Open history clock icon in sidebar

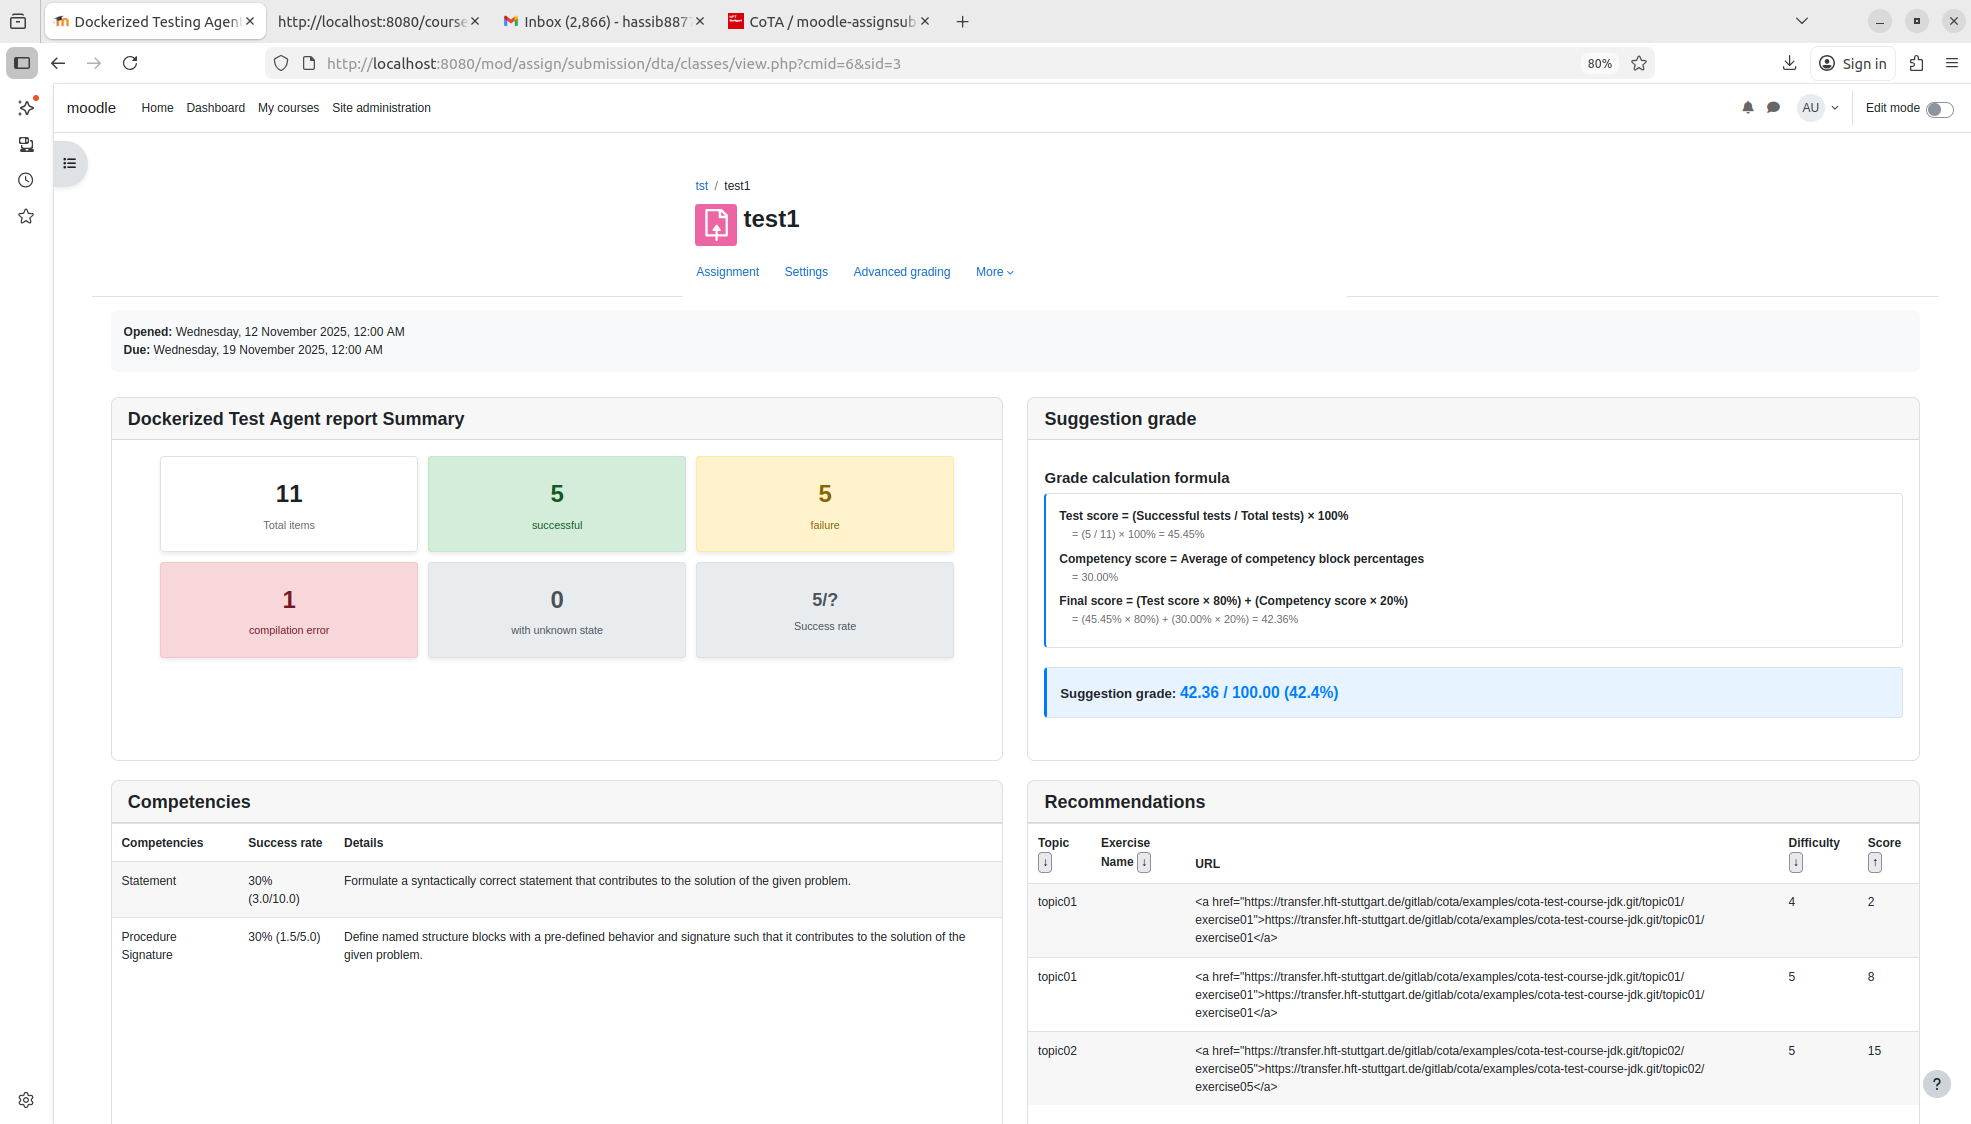[26, 180]
